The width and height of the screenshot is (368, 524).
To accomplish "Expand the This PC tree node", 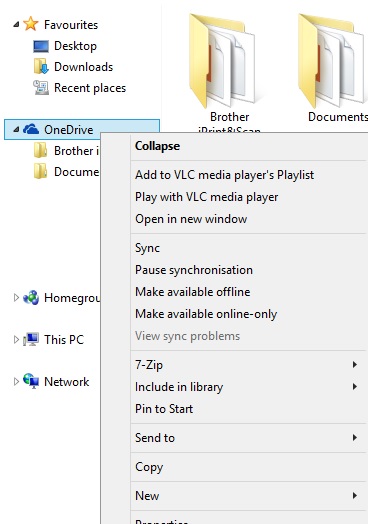I will click(x=16, y=340).
